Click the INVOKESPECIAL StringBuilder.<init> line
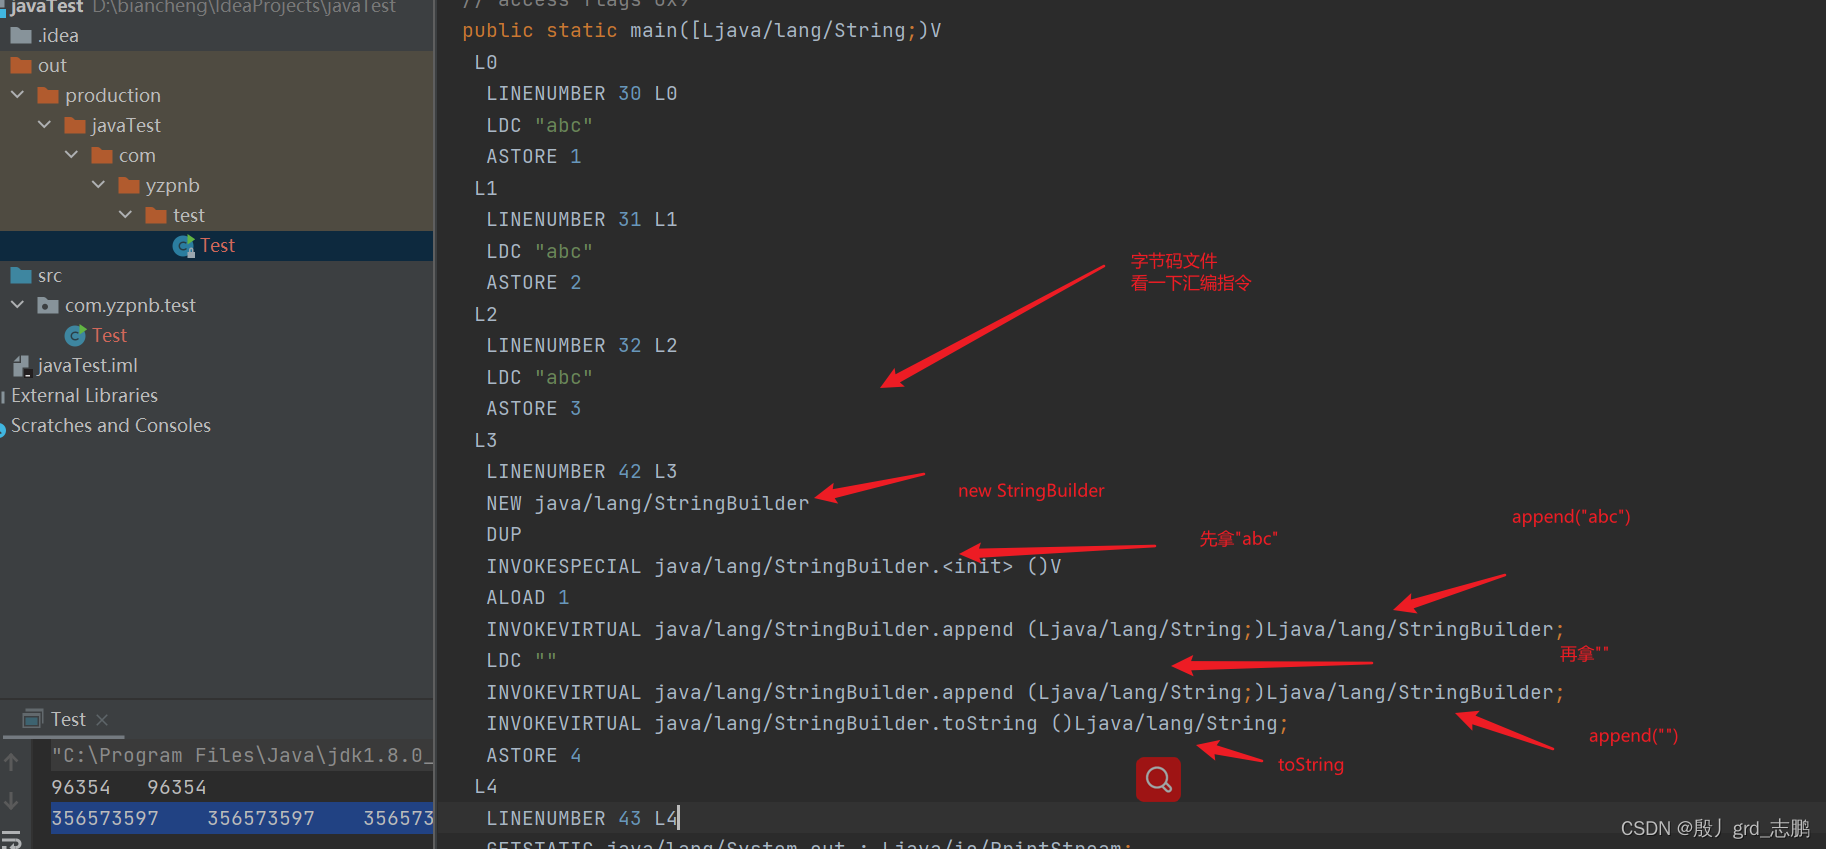 [x=774, y=567]
